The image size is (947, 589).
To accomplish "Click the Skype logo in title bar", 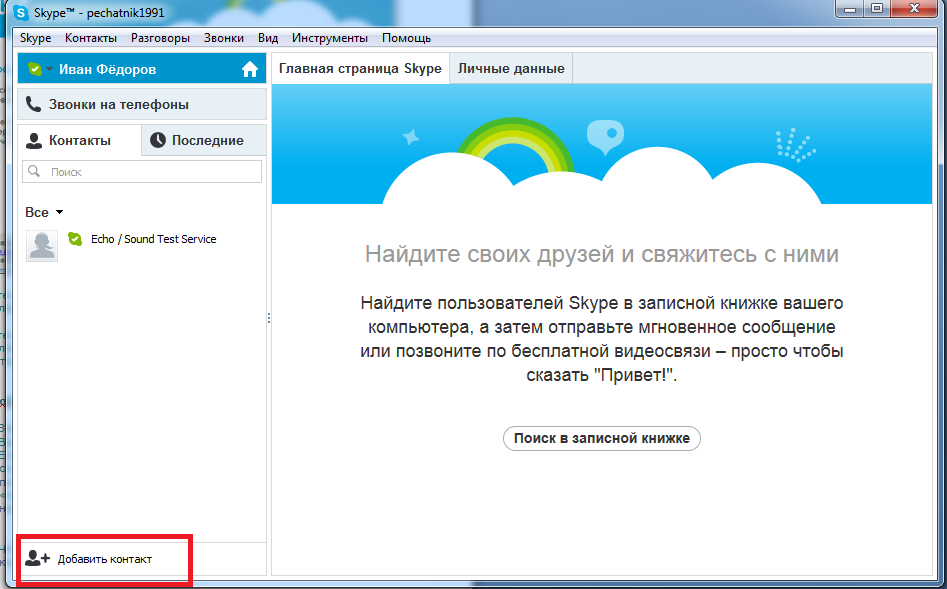I will point(21,12).
